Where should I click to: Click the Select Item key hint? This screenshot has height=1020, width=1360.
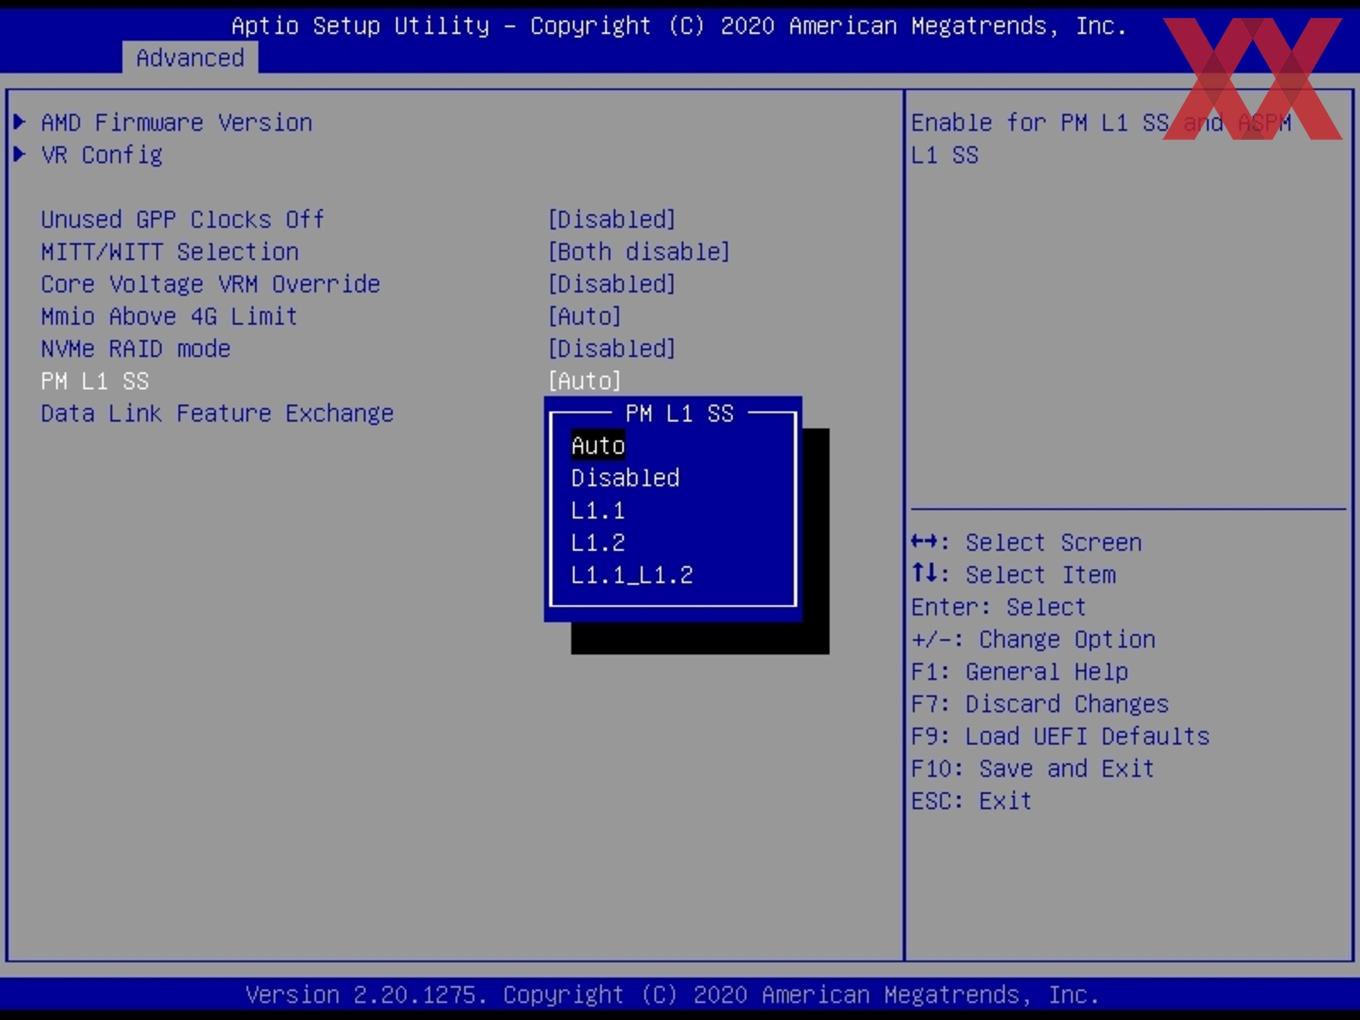[x=1013, y=575]
